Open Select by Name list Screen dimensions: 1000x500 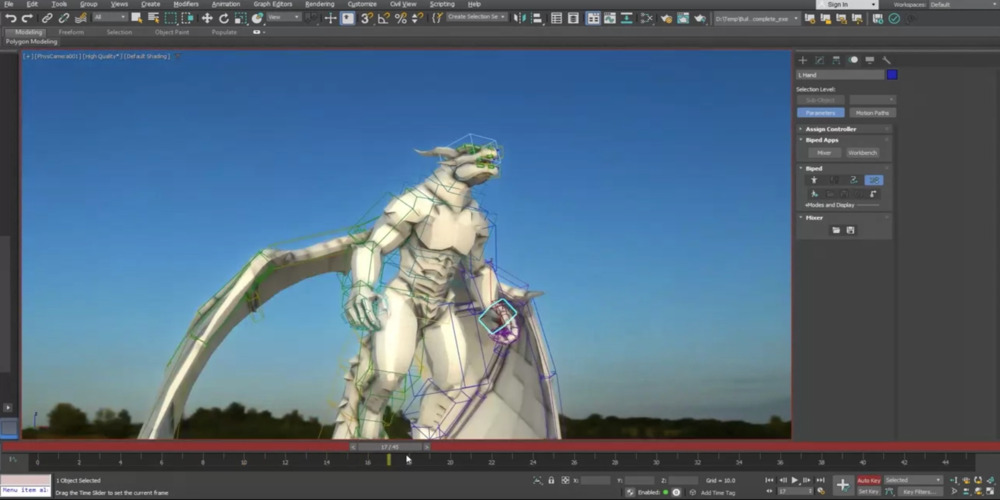pos(153,18)
